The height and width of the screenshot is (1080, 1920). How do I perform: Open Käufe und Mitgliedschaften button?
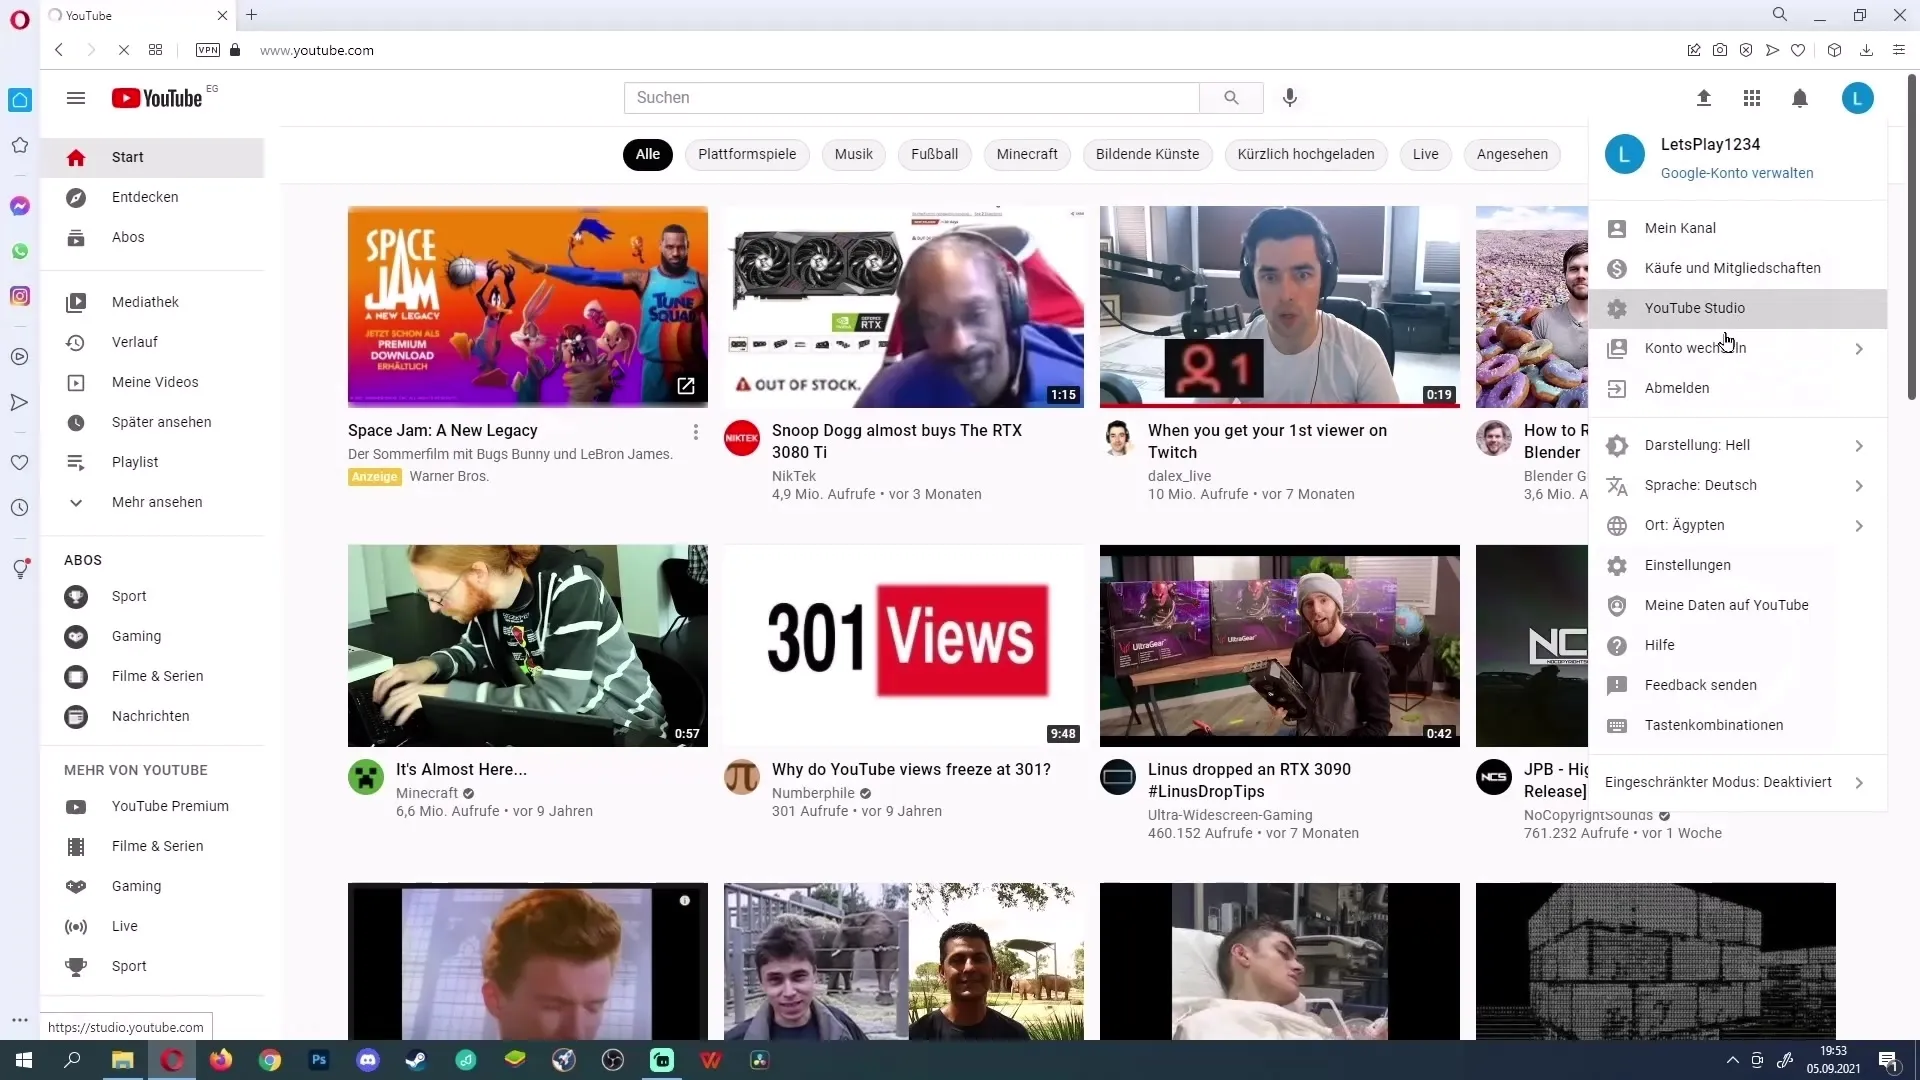tap(1733, 268)
